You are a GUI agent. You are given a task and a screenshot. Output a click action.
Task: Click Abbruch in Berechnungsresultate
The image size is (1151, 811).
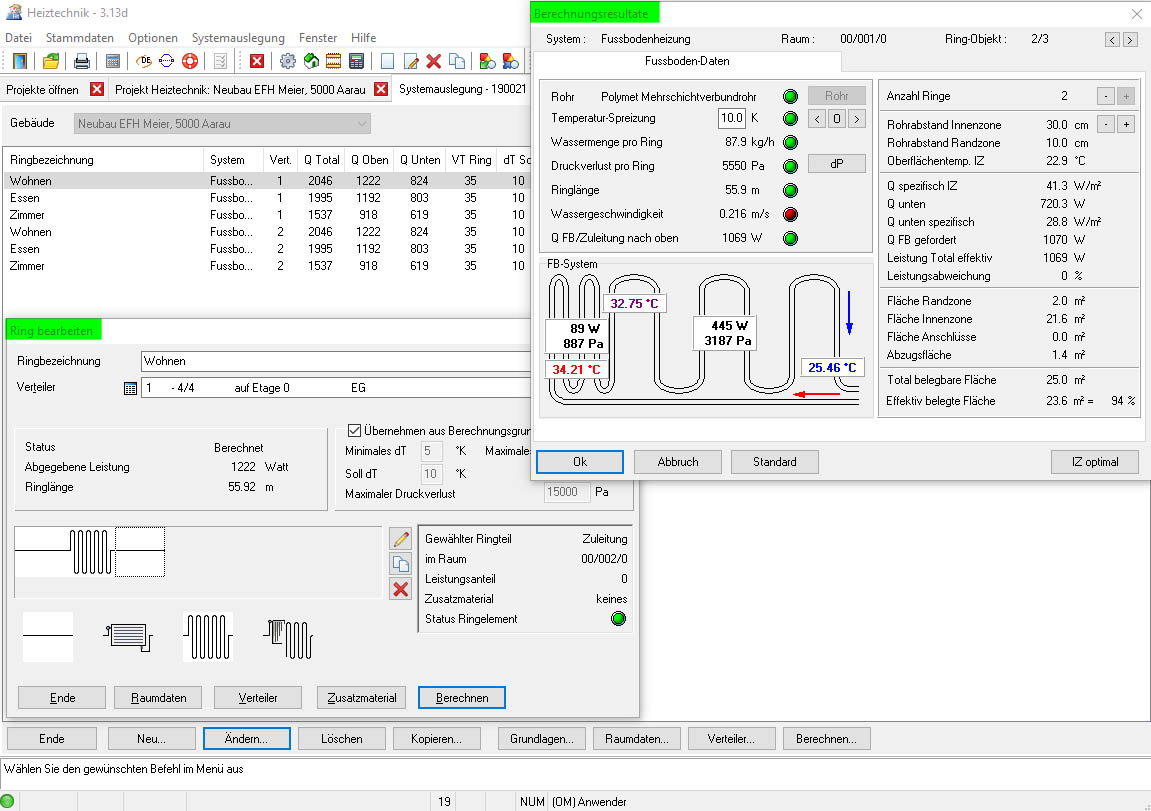678,462
